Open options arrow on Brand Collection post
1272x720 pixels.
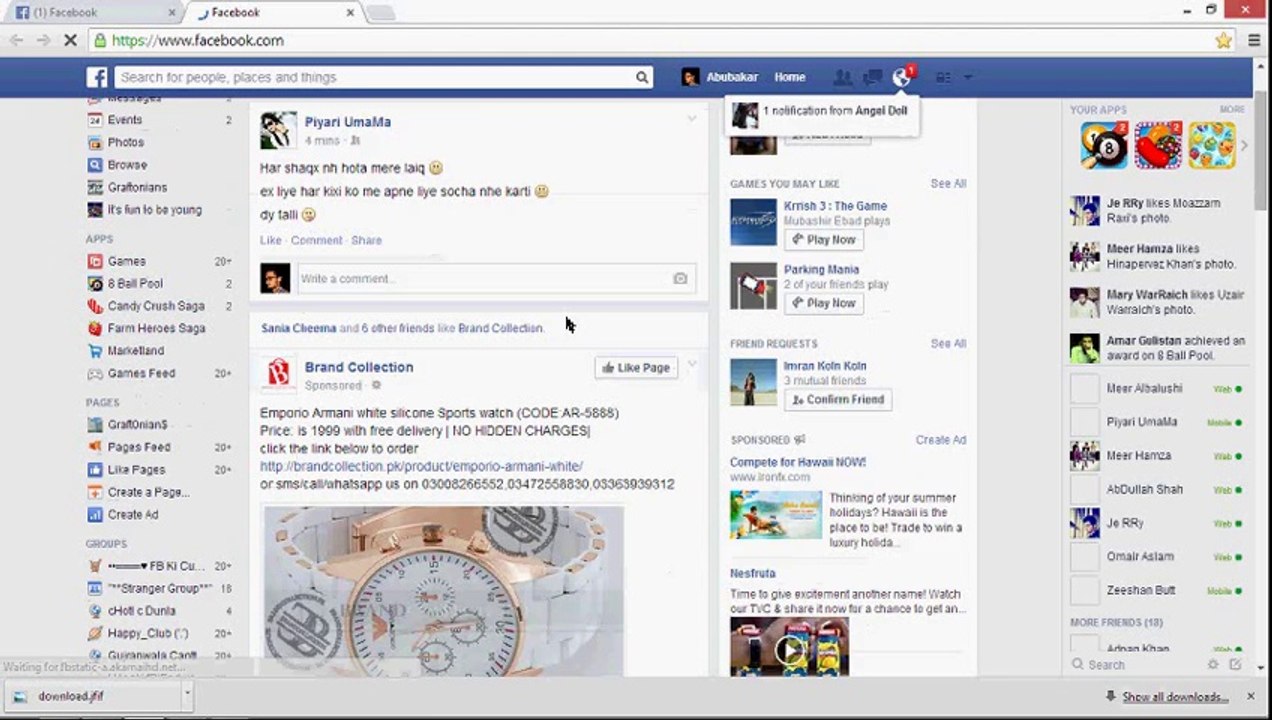coord(691,364)
